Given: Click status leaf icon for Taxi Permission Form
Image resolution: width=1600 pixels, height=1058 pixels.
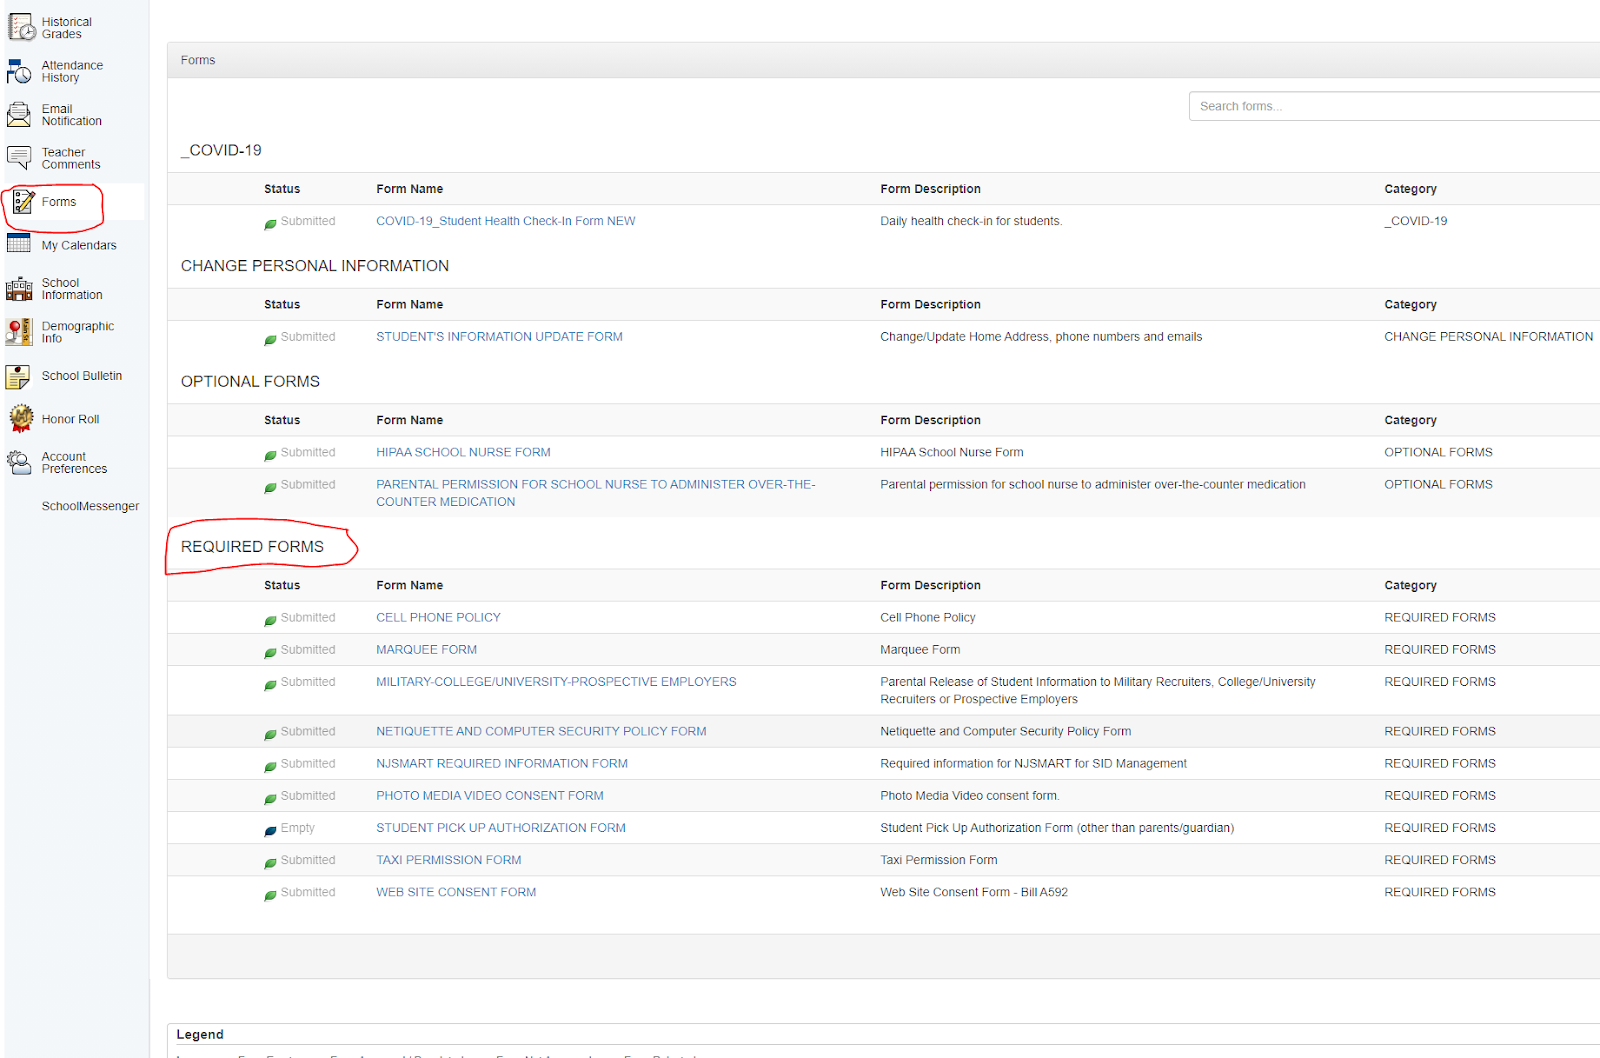Looking at the screenshot, I should pyautogui.click(x=270, y=862).
